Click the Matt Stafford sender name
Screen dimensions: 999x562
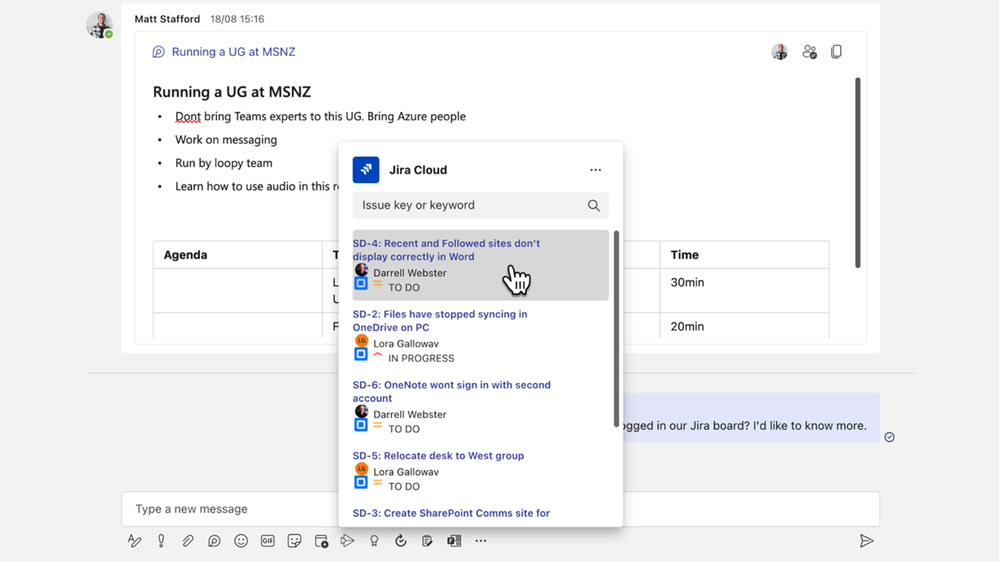(167, 19)
